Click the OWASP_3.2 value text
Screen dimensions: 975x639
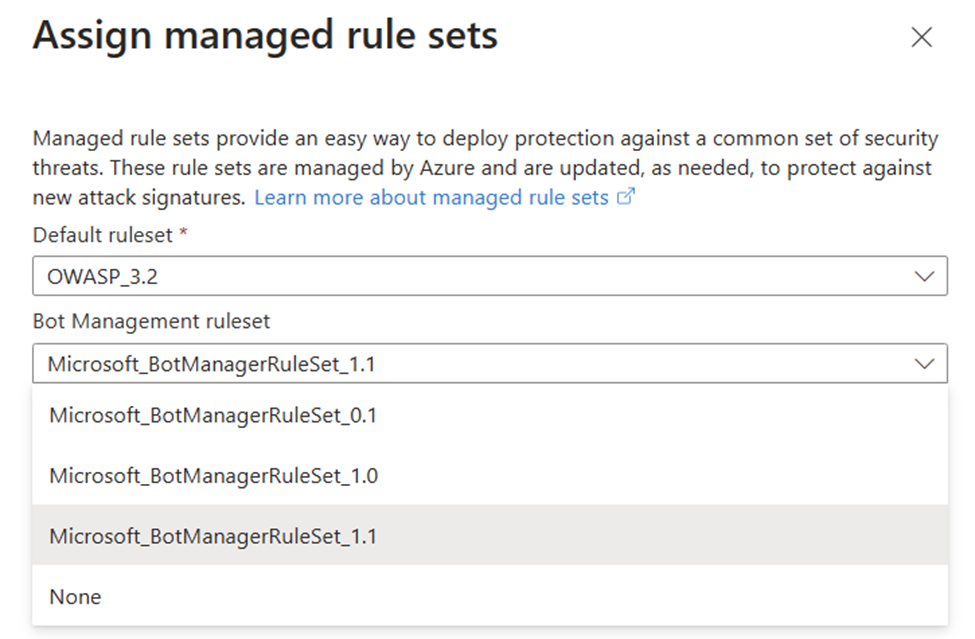point(102,277)
